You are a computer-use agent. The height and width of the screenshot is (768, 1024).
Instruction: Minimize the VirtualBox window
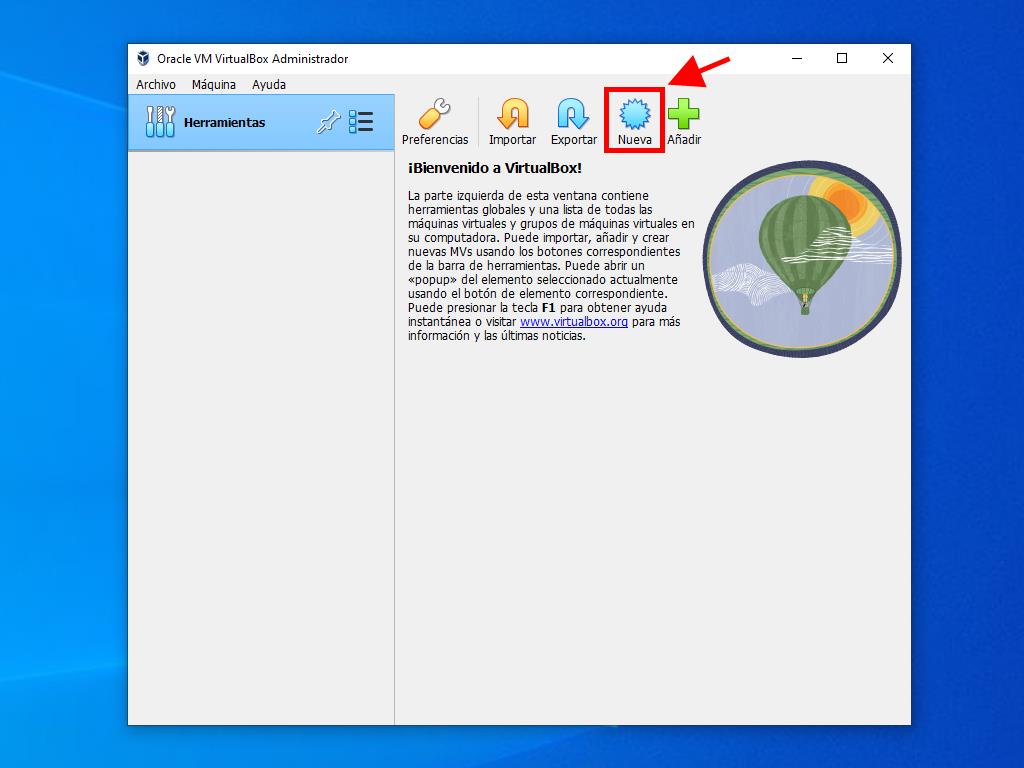click(x=796, y=59)
